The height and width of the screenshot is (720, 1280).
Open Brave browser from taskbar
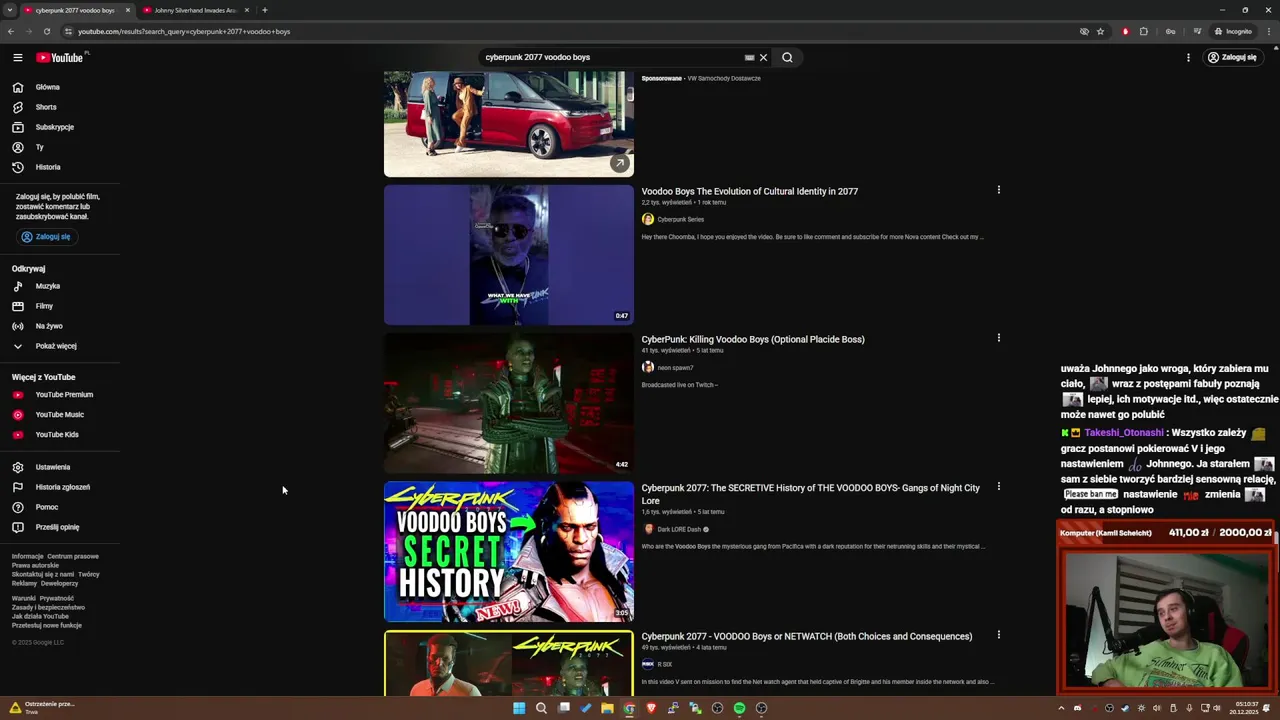[x=651, y=708]
